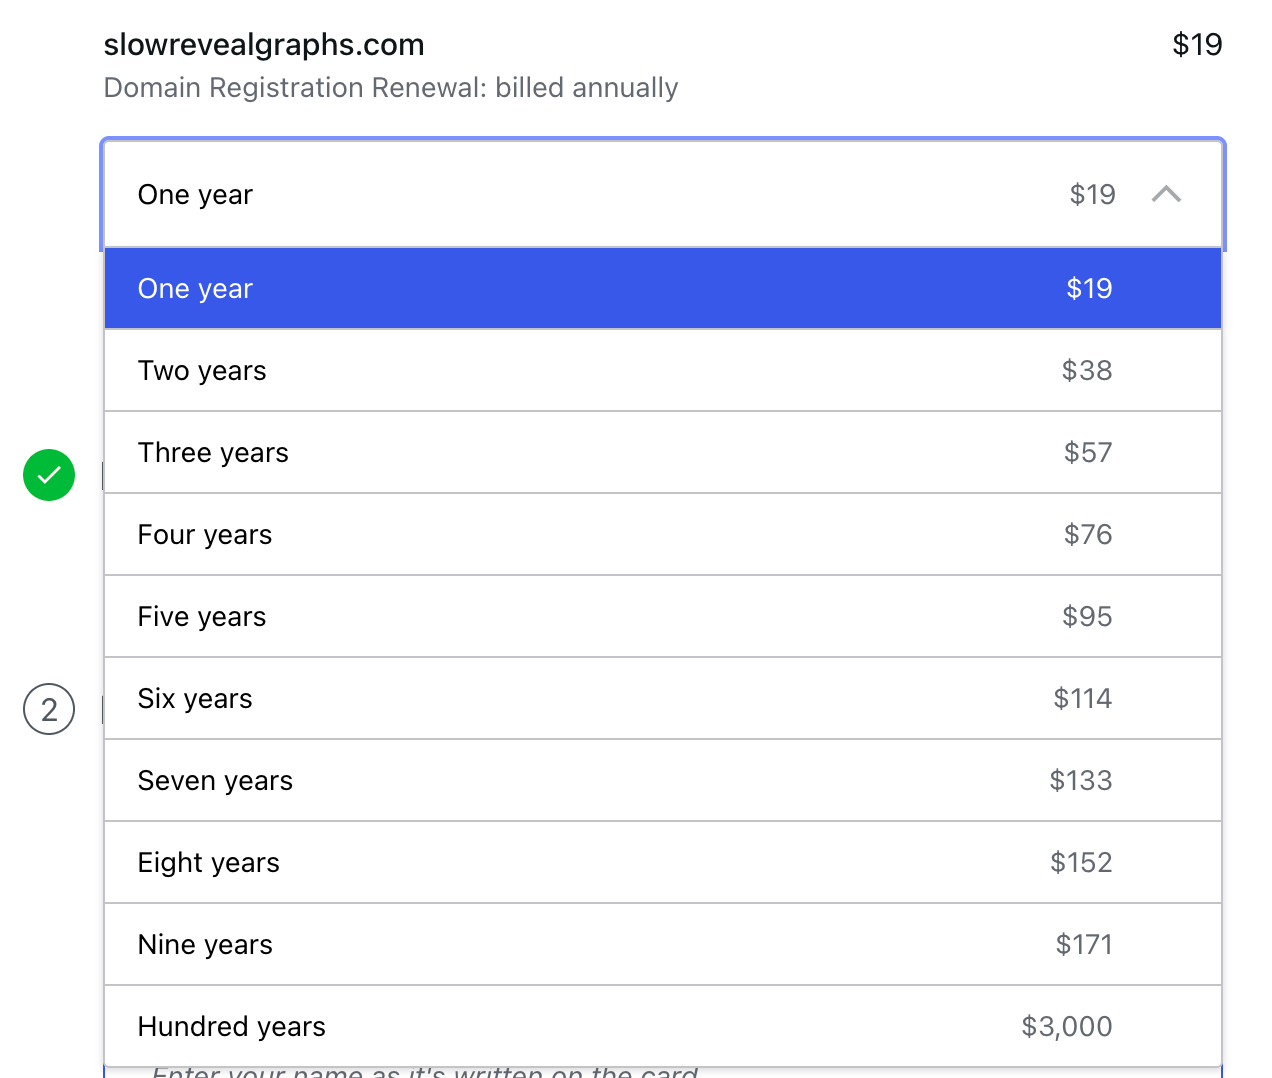Viewport: 1272px width, 1078px height.
Task: Click the Domain Registration Renewal description text
Action: 391,88
